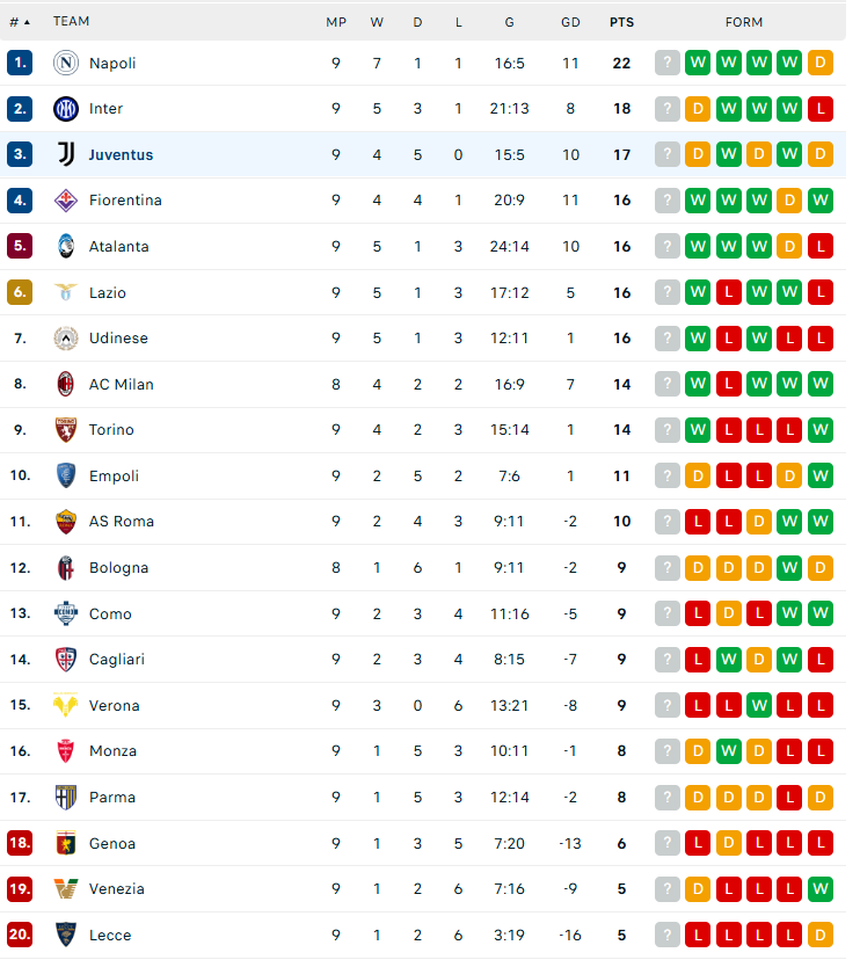Open the Empoli team page
860x967 pixels.
pyautogui.click(x=113, y=476)
